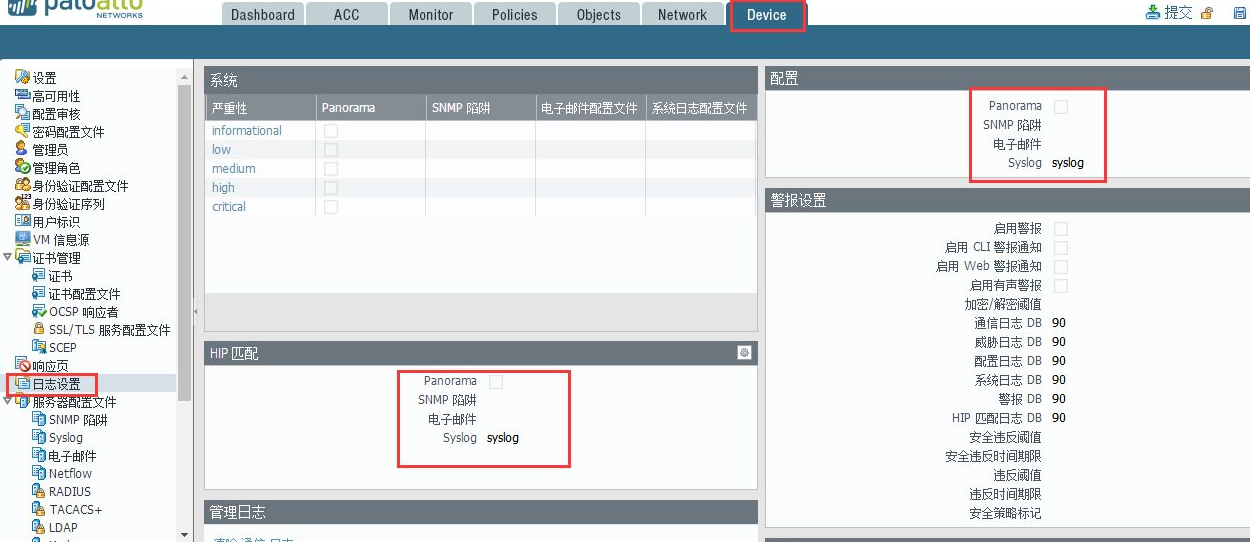Click the VM 信息源 monitor icon
Viewport: 1250px width, 542px height.
(x=22, y=239)
